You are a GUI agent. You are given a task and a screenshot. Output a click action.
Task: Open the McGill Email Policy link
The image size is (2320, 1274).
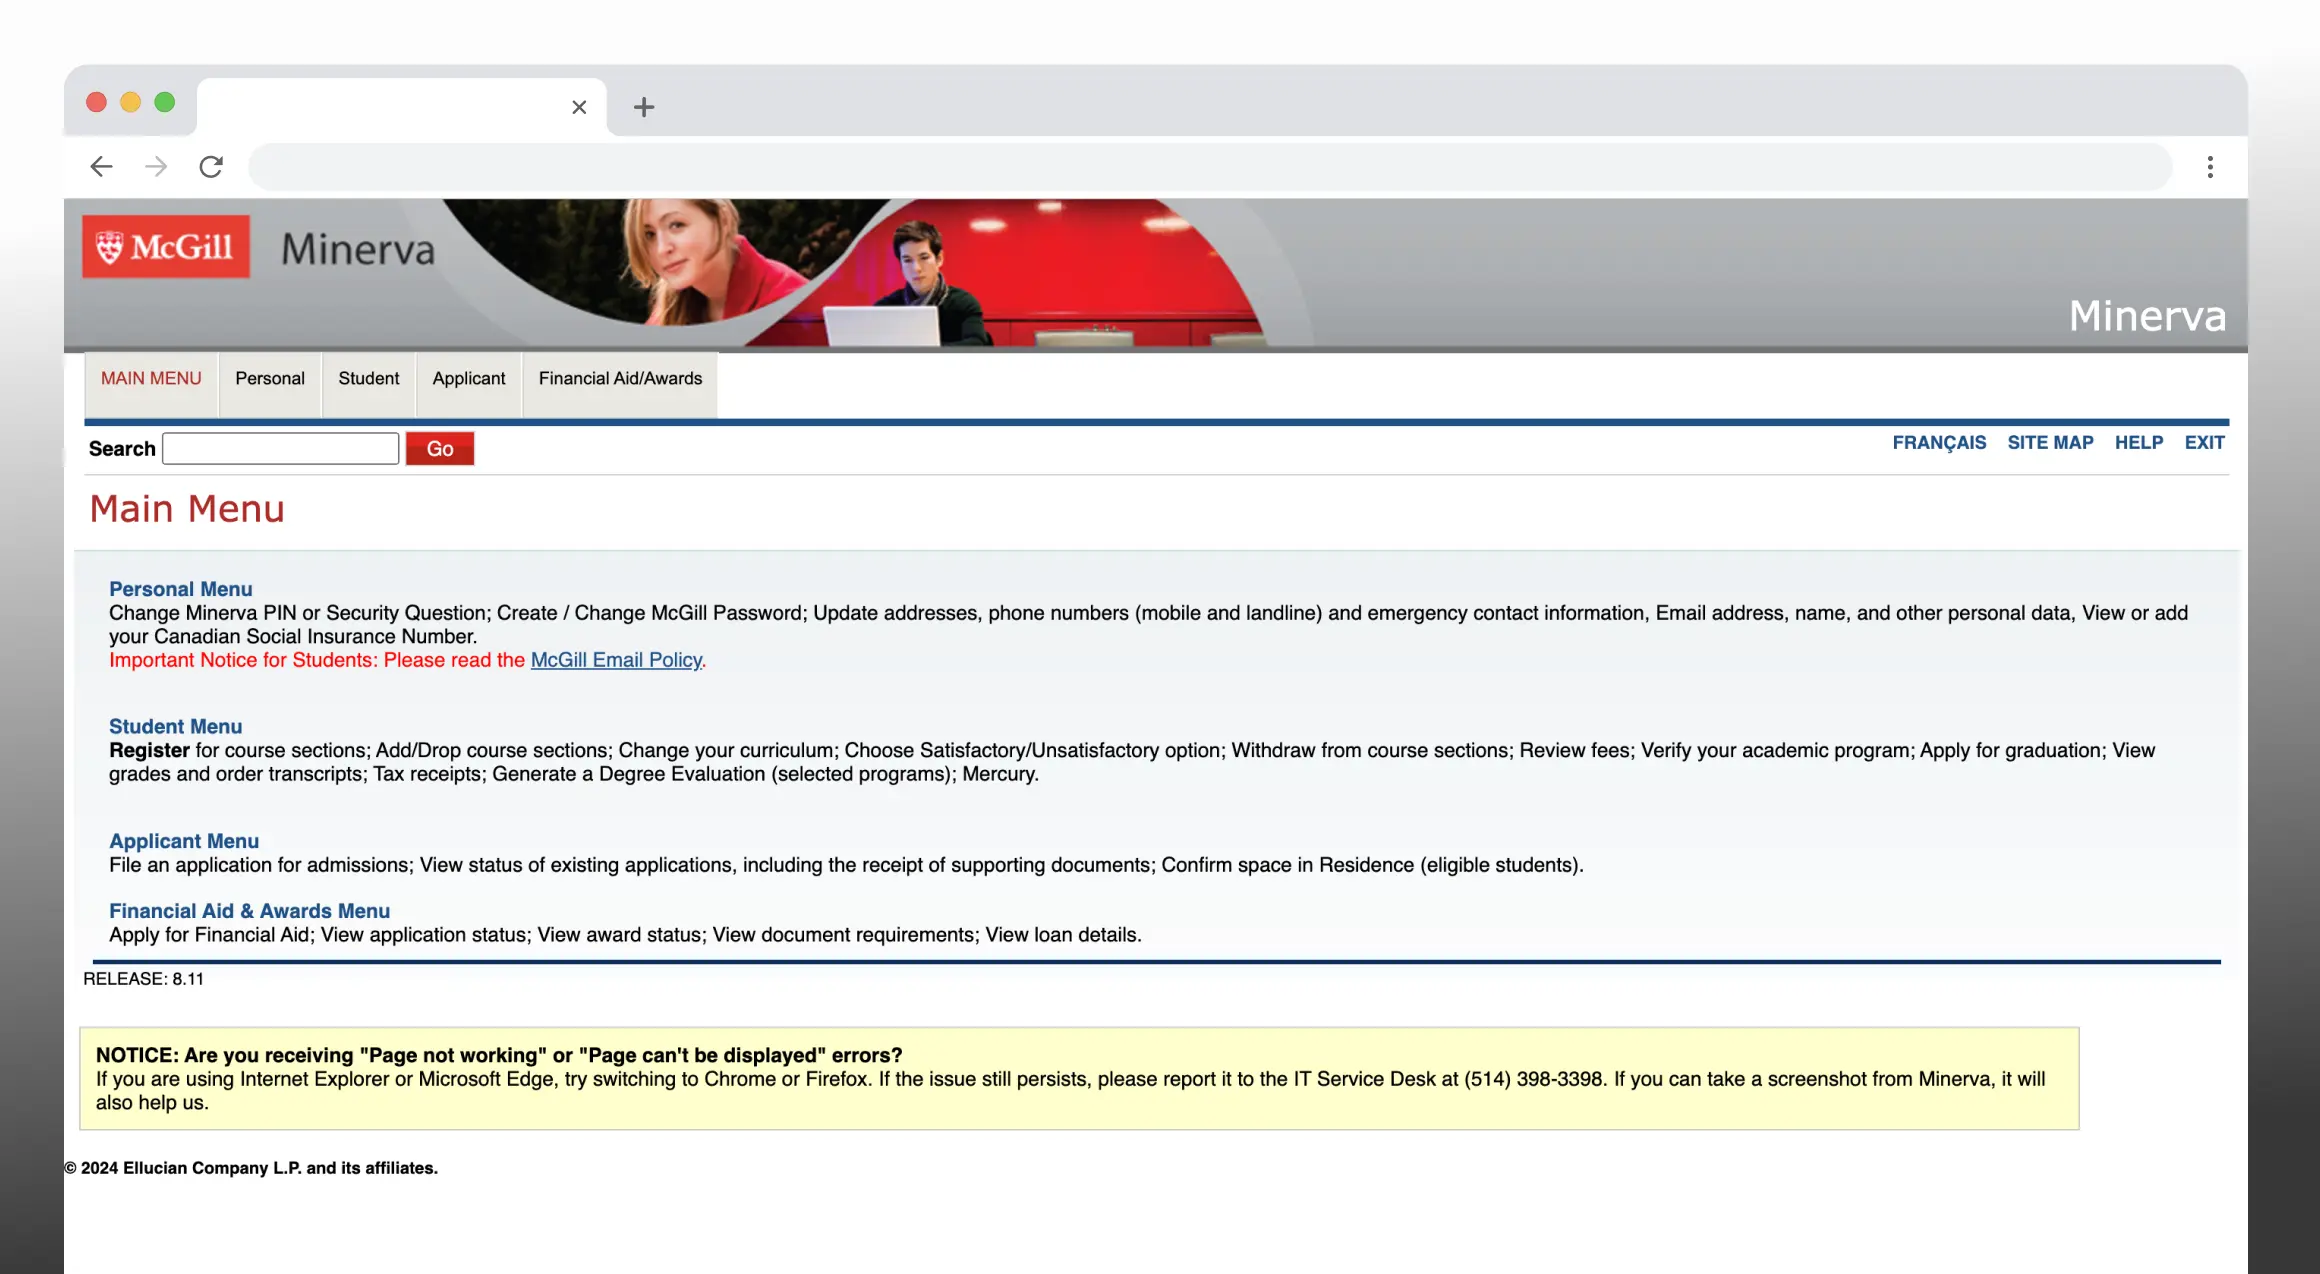[616, 660]
